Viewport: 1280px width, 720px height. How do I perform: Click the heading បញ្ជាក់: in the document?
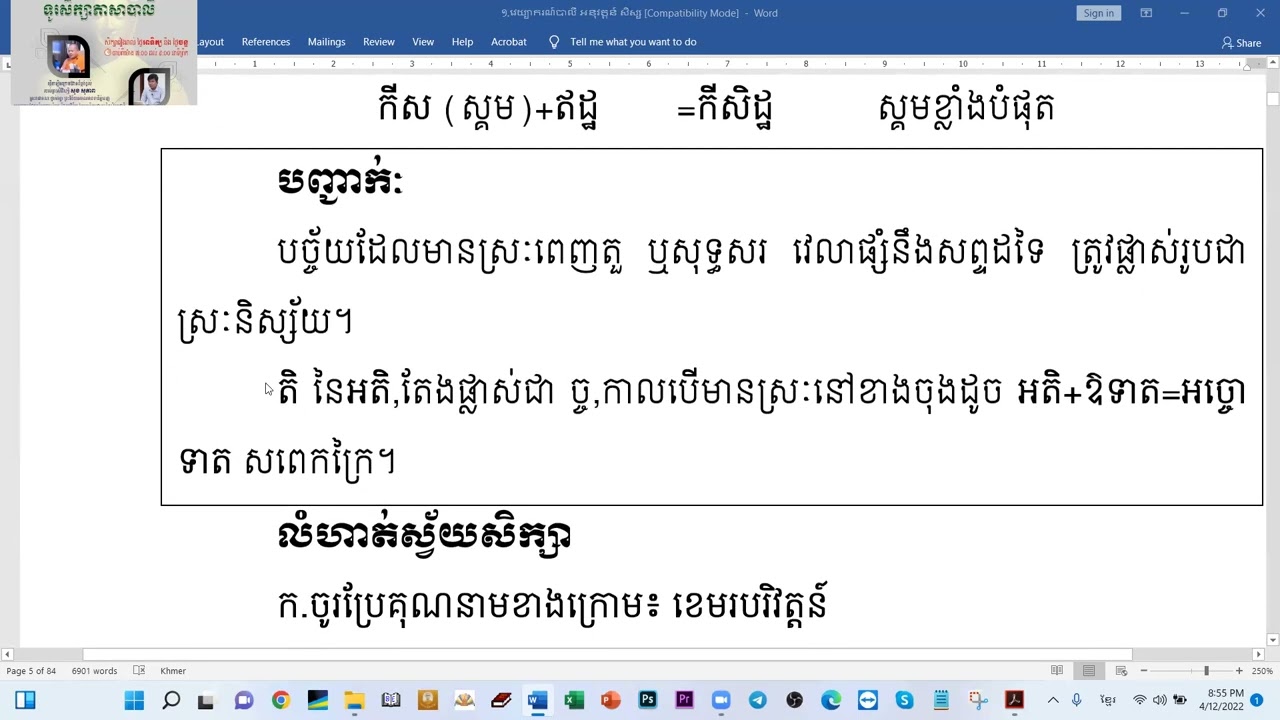pyautogui.click(x=340, y=180)
